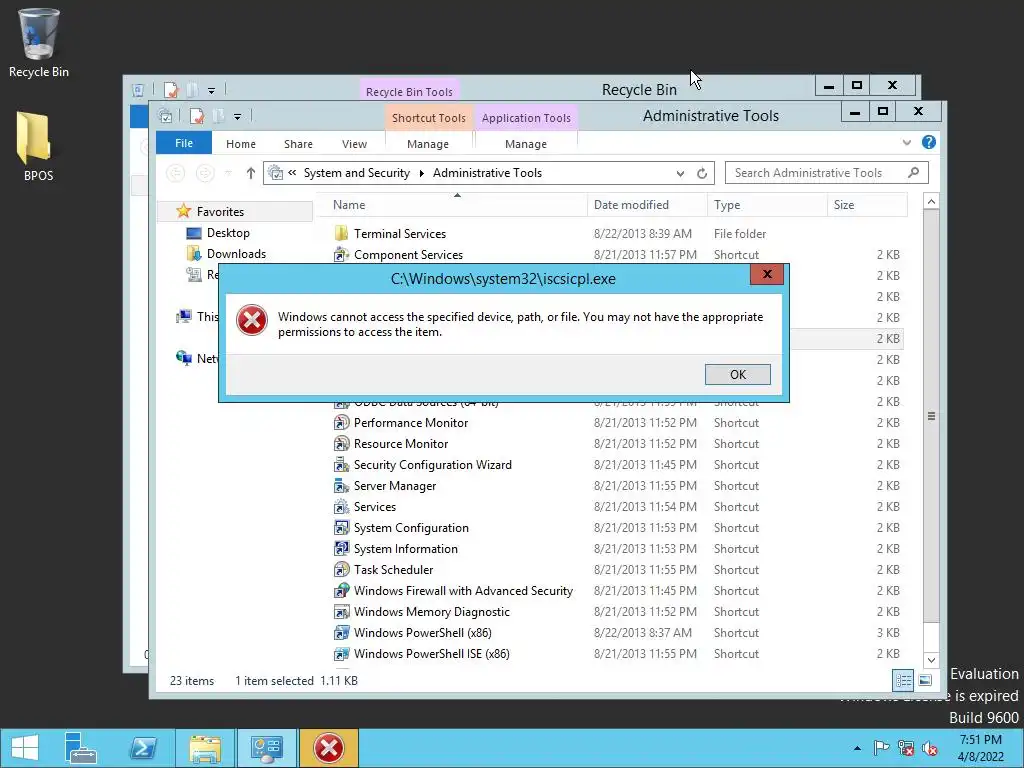Customize Quick Access Toolbar dropdown in Recycle Bin window
Screen dimensions: 1024x768
click(211, 91)
